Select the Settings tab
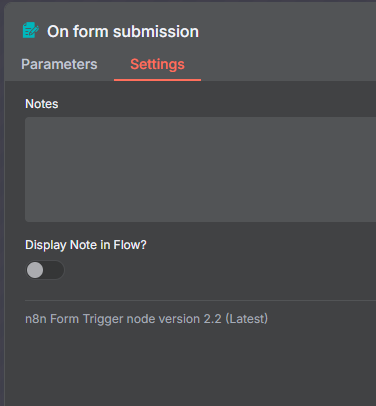The height and width of the screenshot is (406, 376). pyautogui.click(x=157, y=64)
